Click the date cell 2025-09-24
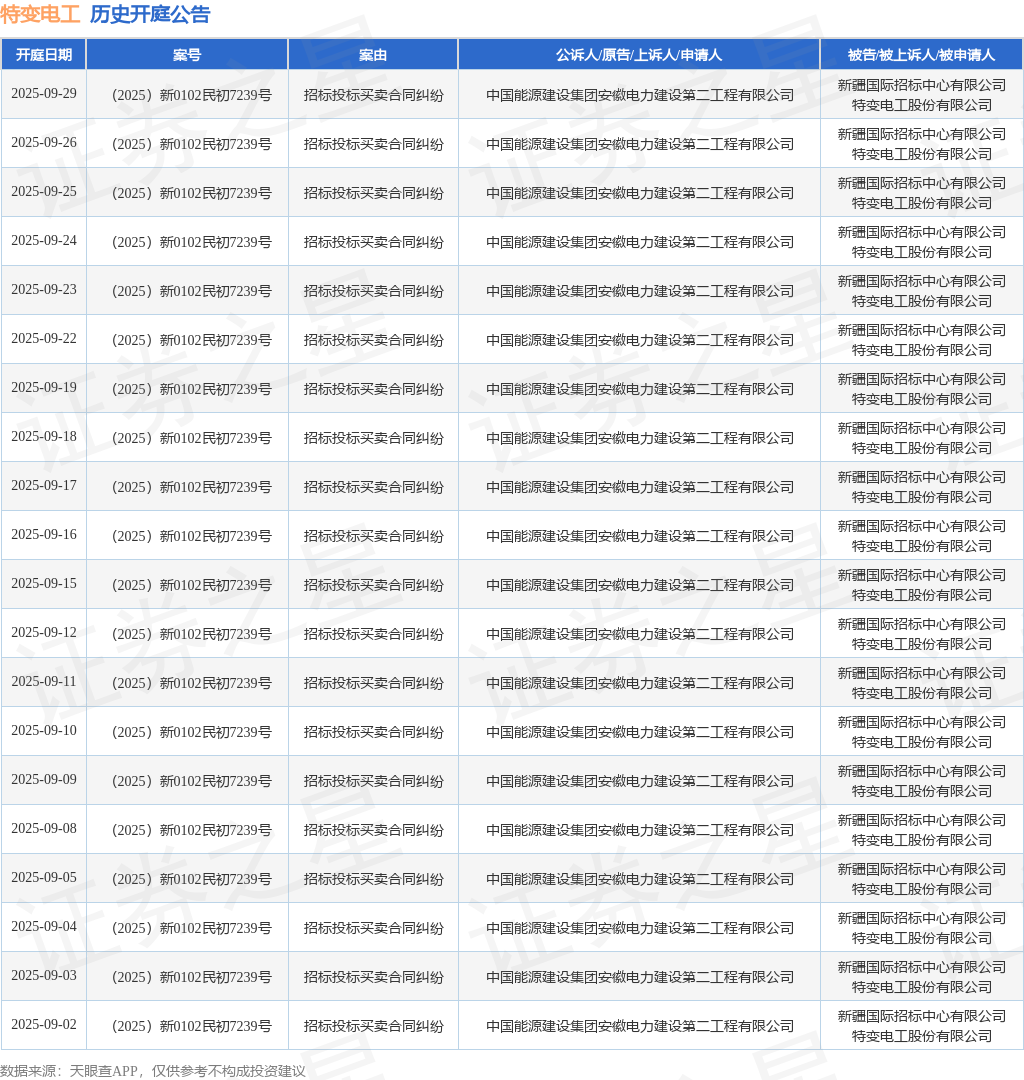The height and width of the screenshot is (1080, 1024). coord(44,240)
